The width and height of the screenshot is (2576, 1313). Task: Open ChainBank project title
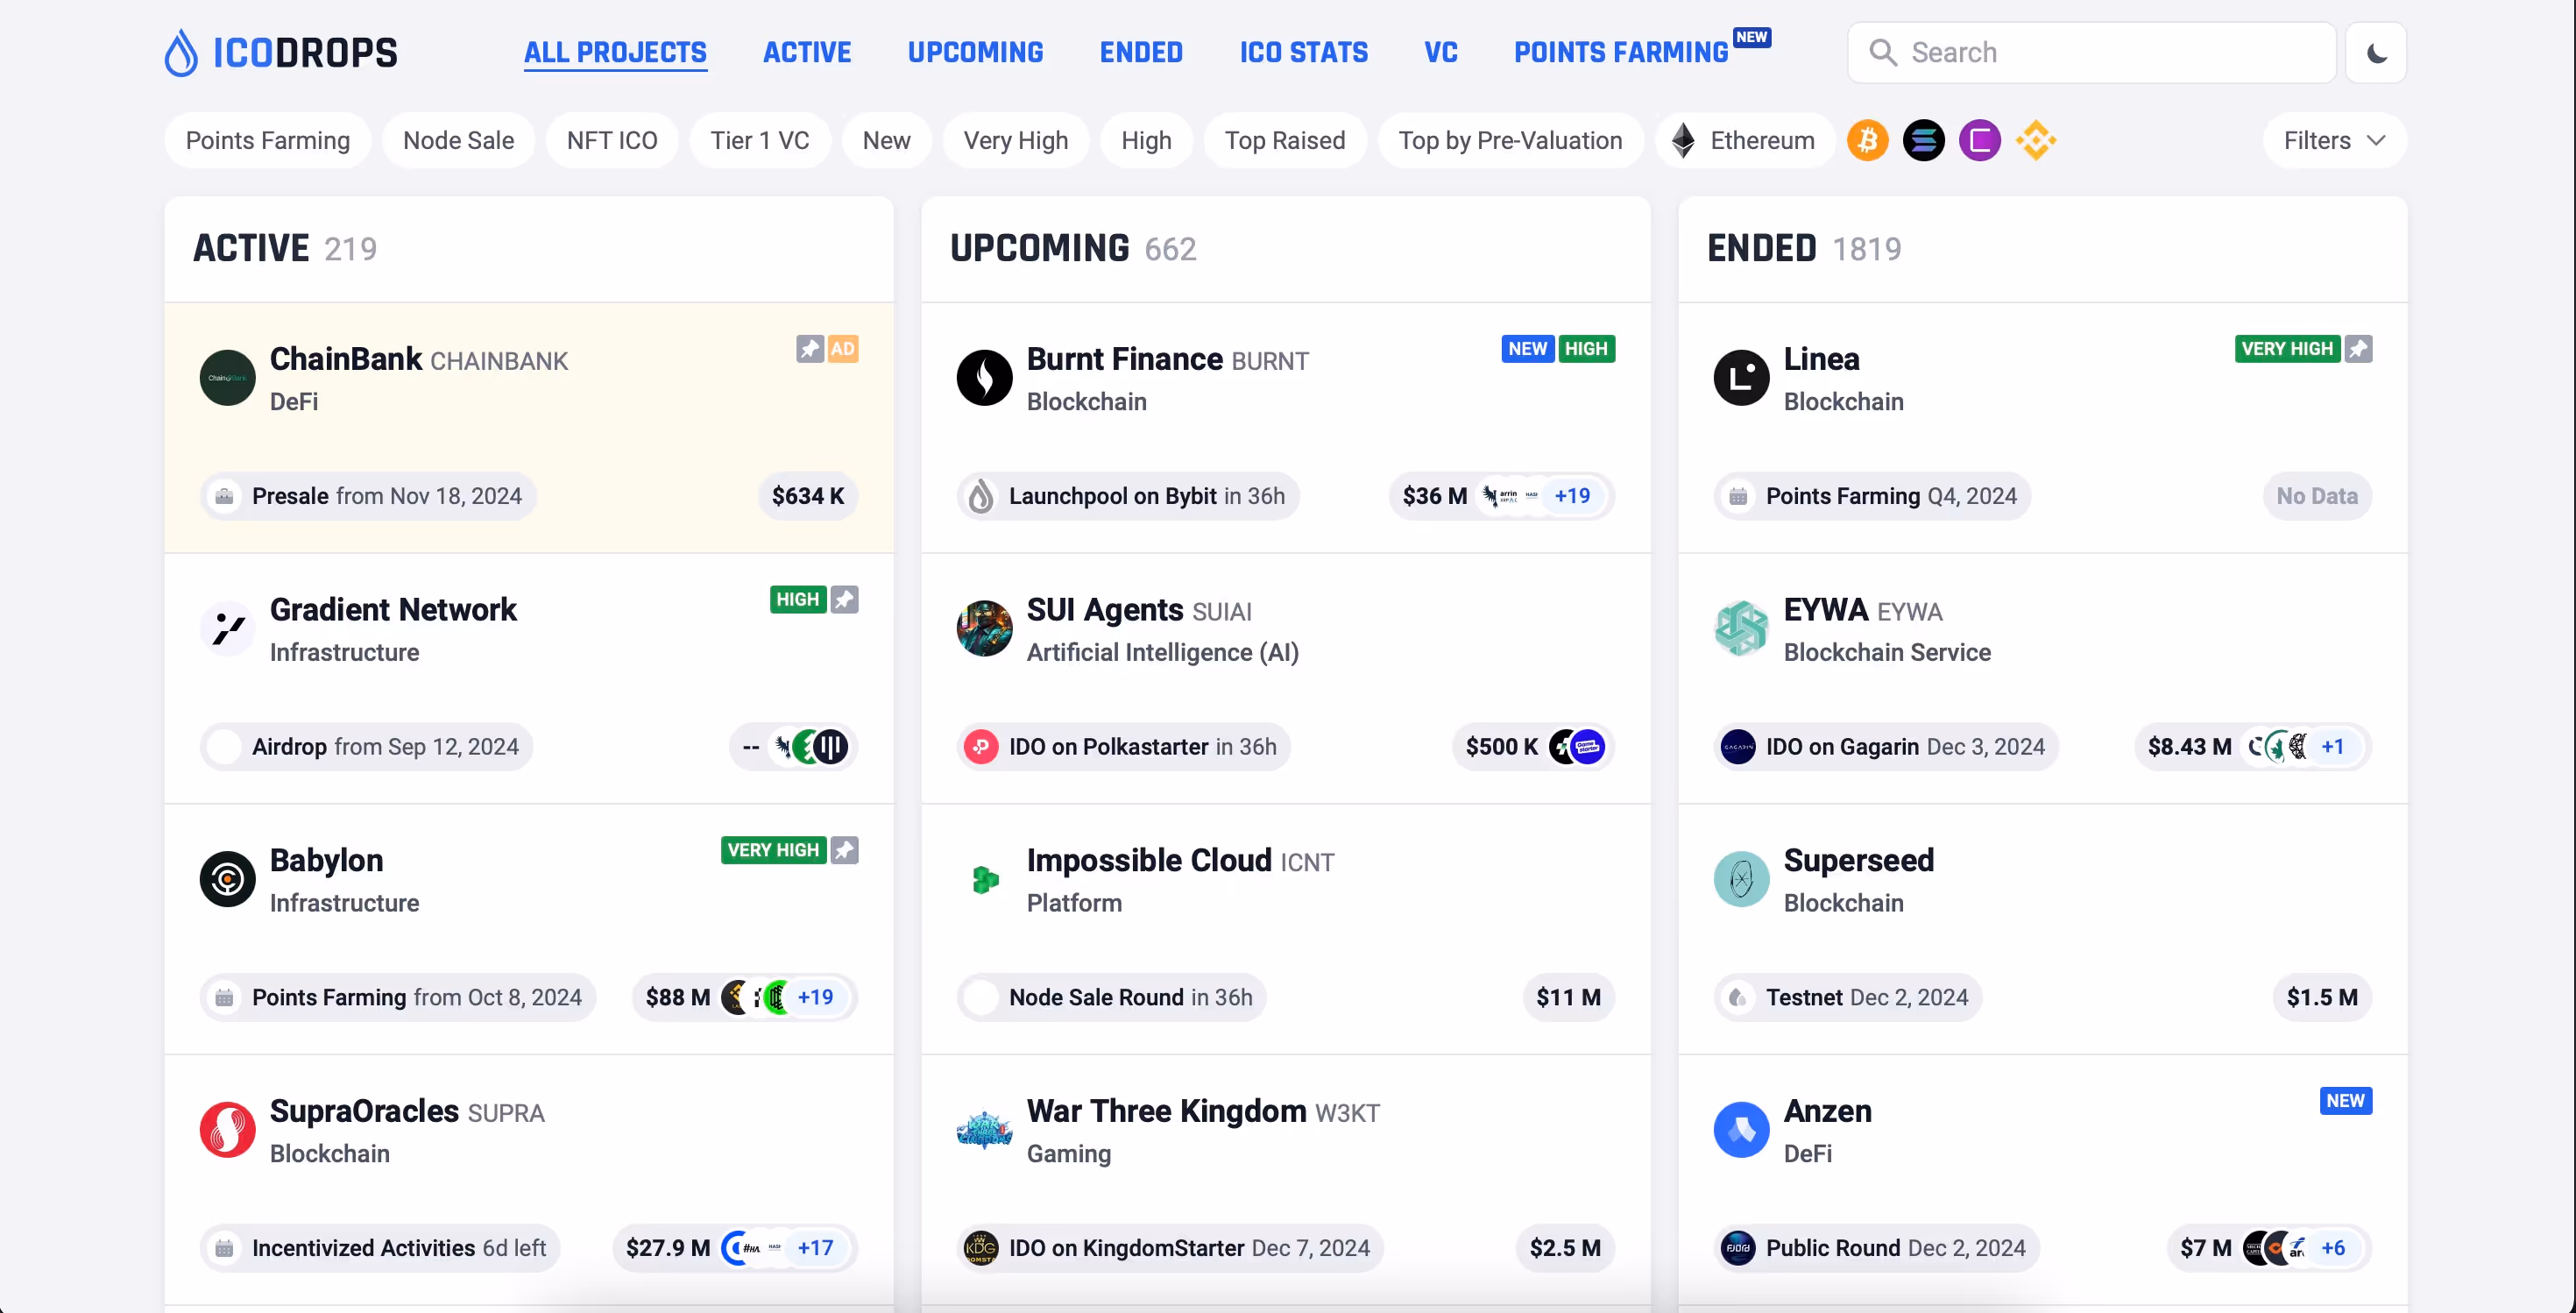(x=346, y=359)
